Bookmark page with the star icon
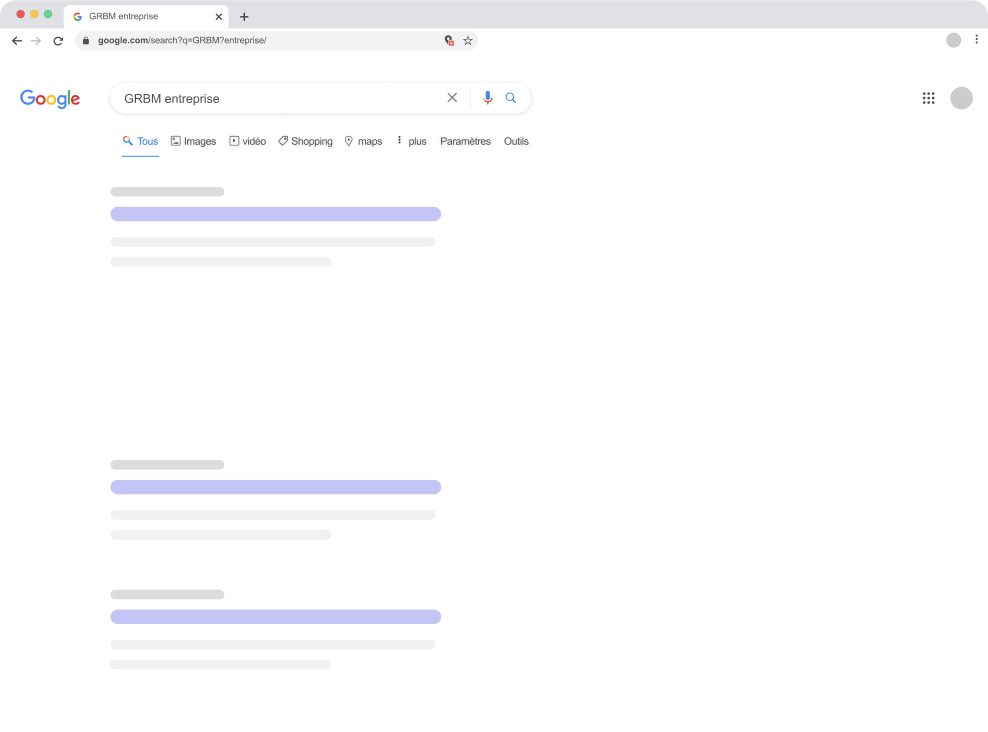988x732 pixels. (x=468, y=41)
